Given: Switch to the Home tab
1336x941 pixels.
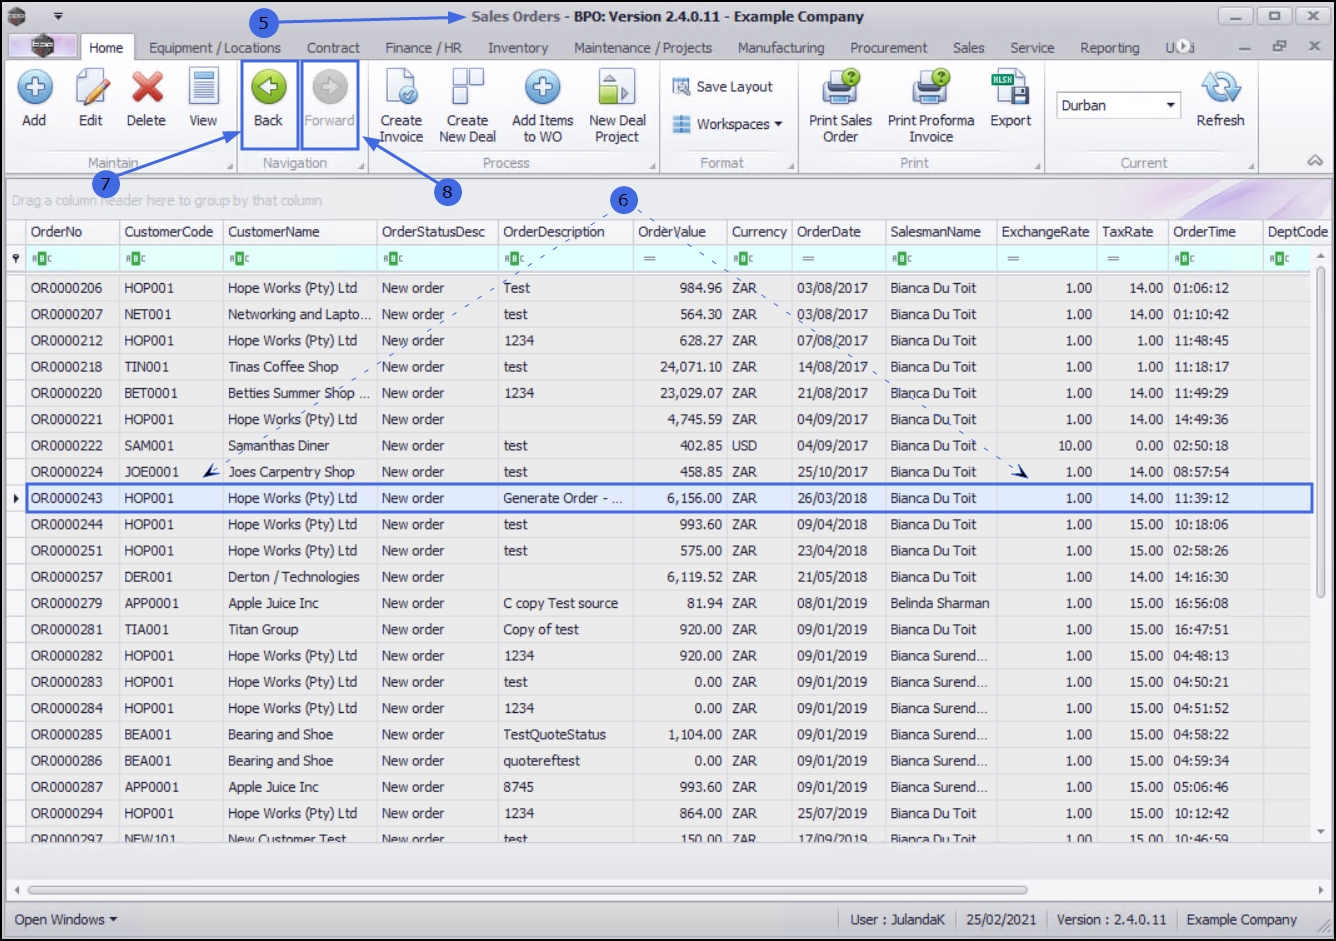Looking at the screenshot, I should click(106, 47).
